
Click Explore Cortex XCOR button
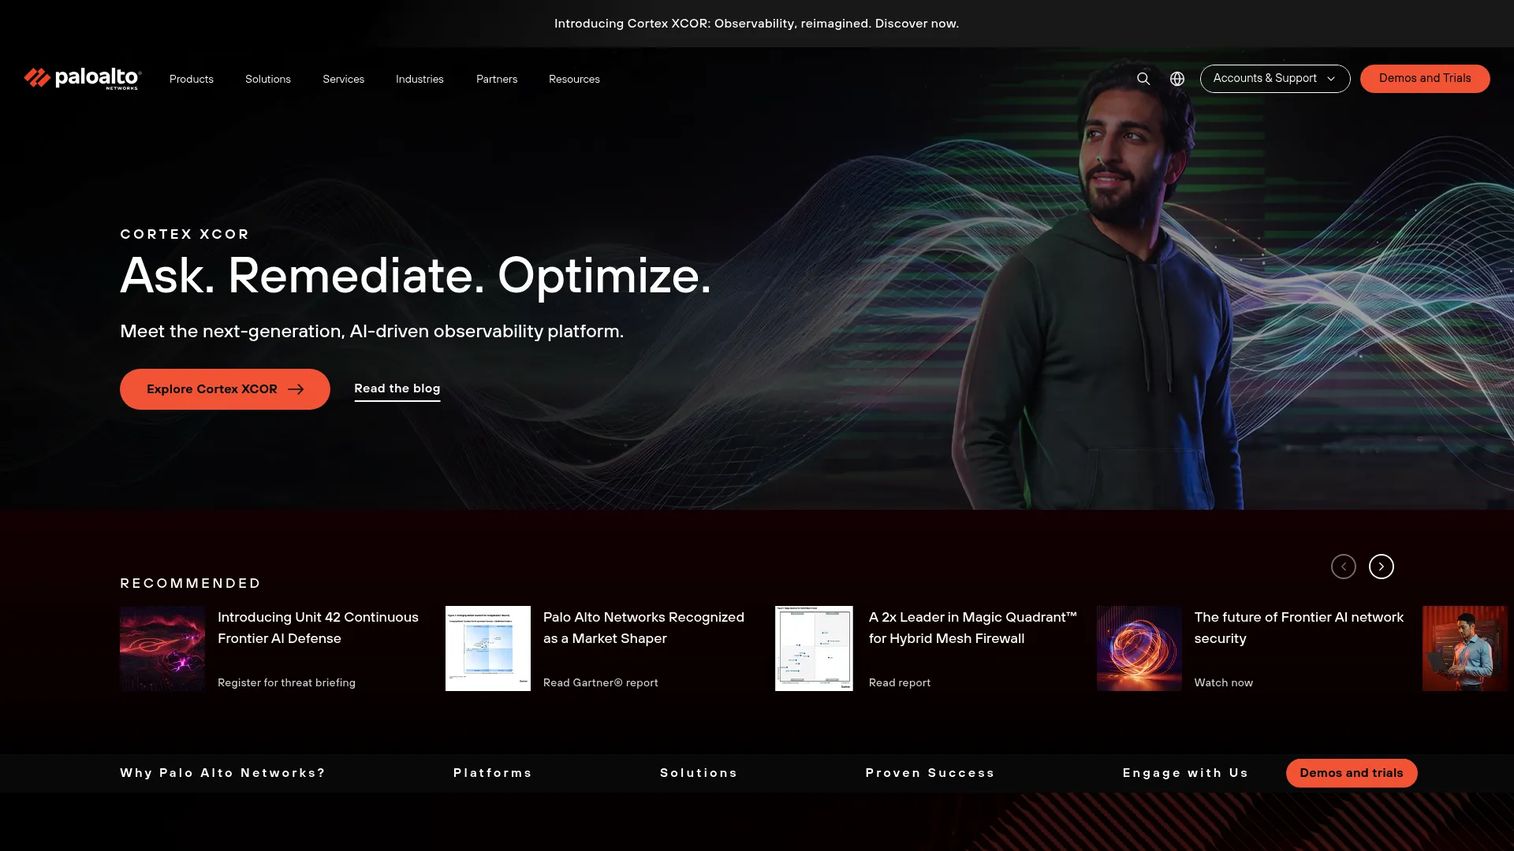point(225,389)
